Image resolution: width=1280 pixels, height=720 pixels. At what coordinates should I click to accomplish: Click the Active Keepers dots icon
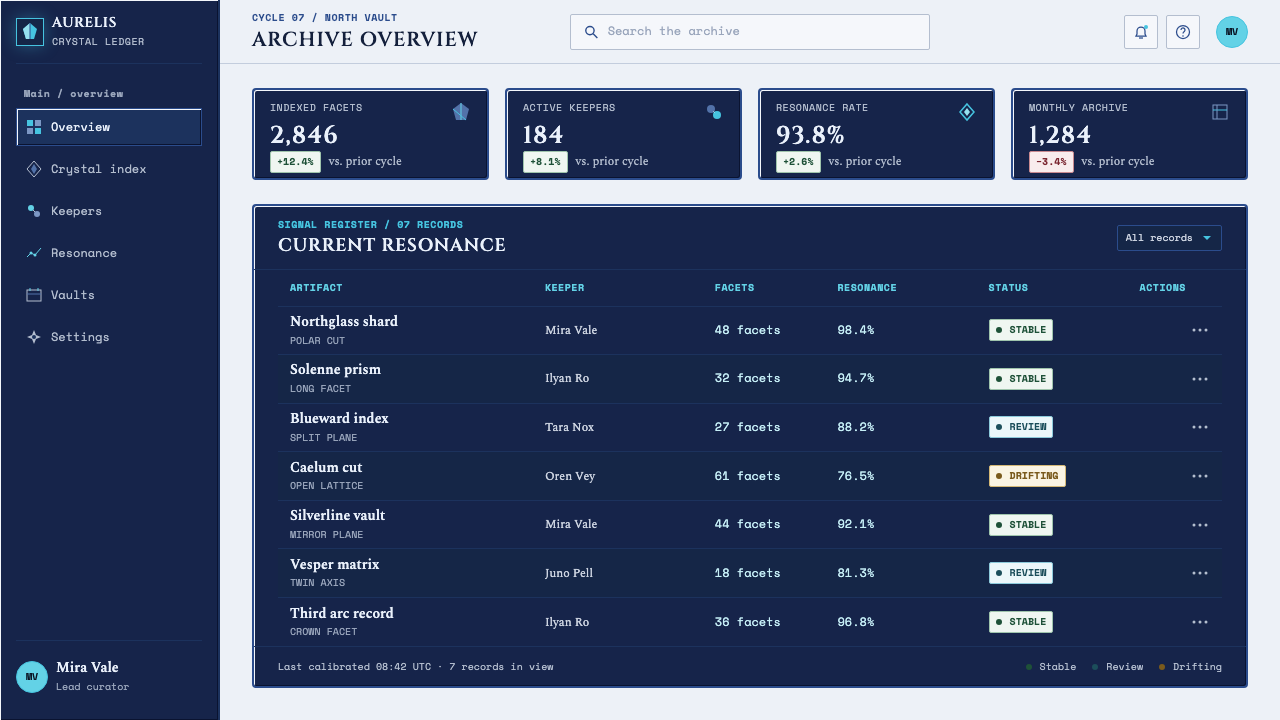[x=714, y=112]
